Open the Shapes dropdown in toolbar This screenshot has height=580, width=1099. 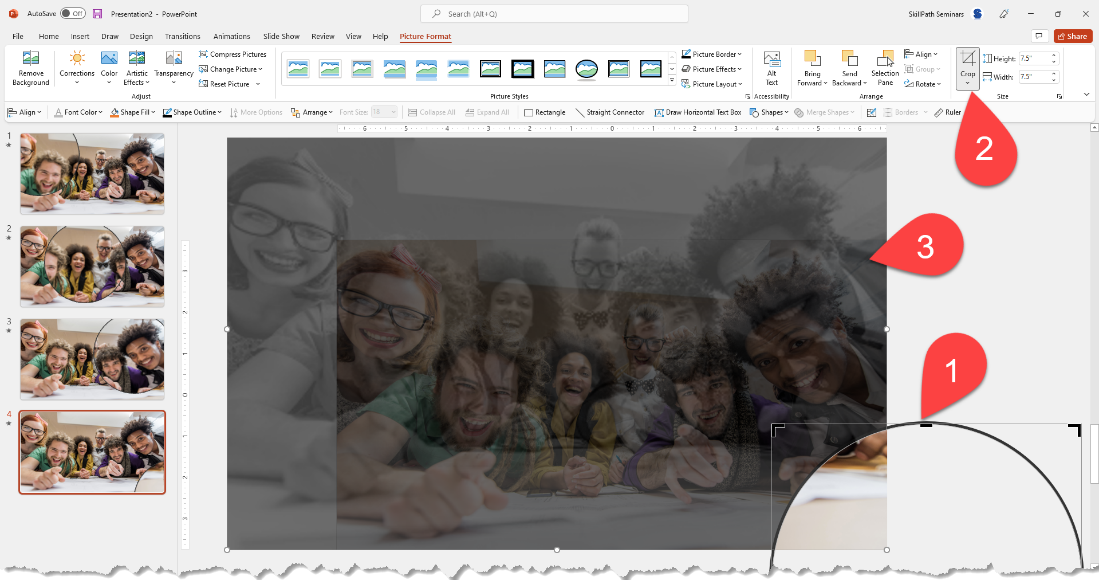click(769, 112)
